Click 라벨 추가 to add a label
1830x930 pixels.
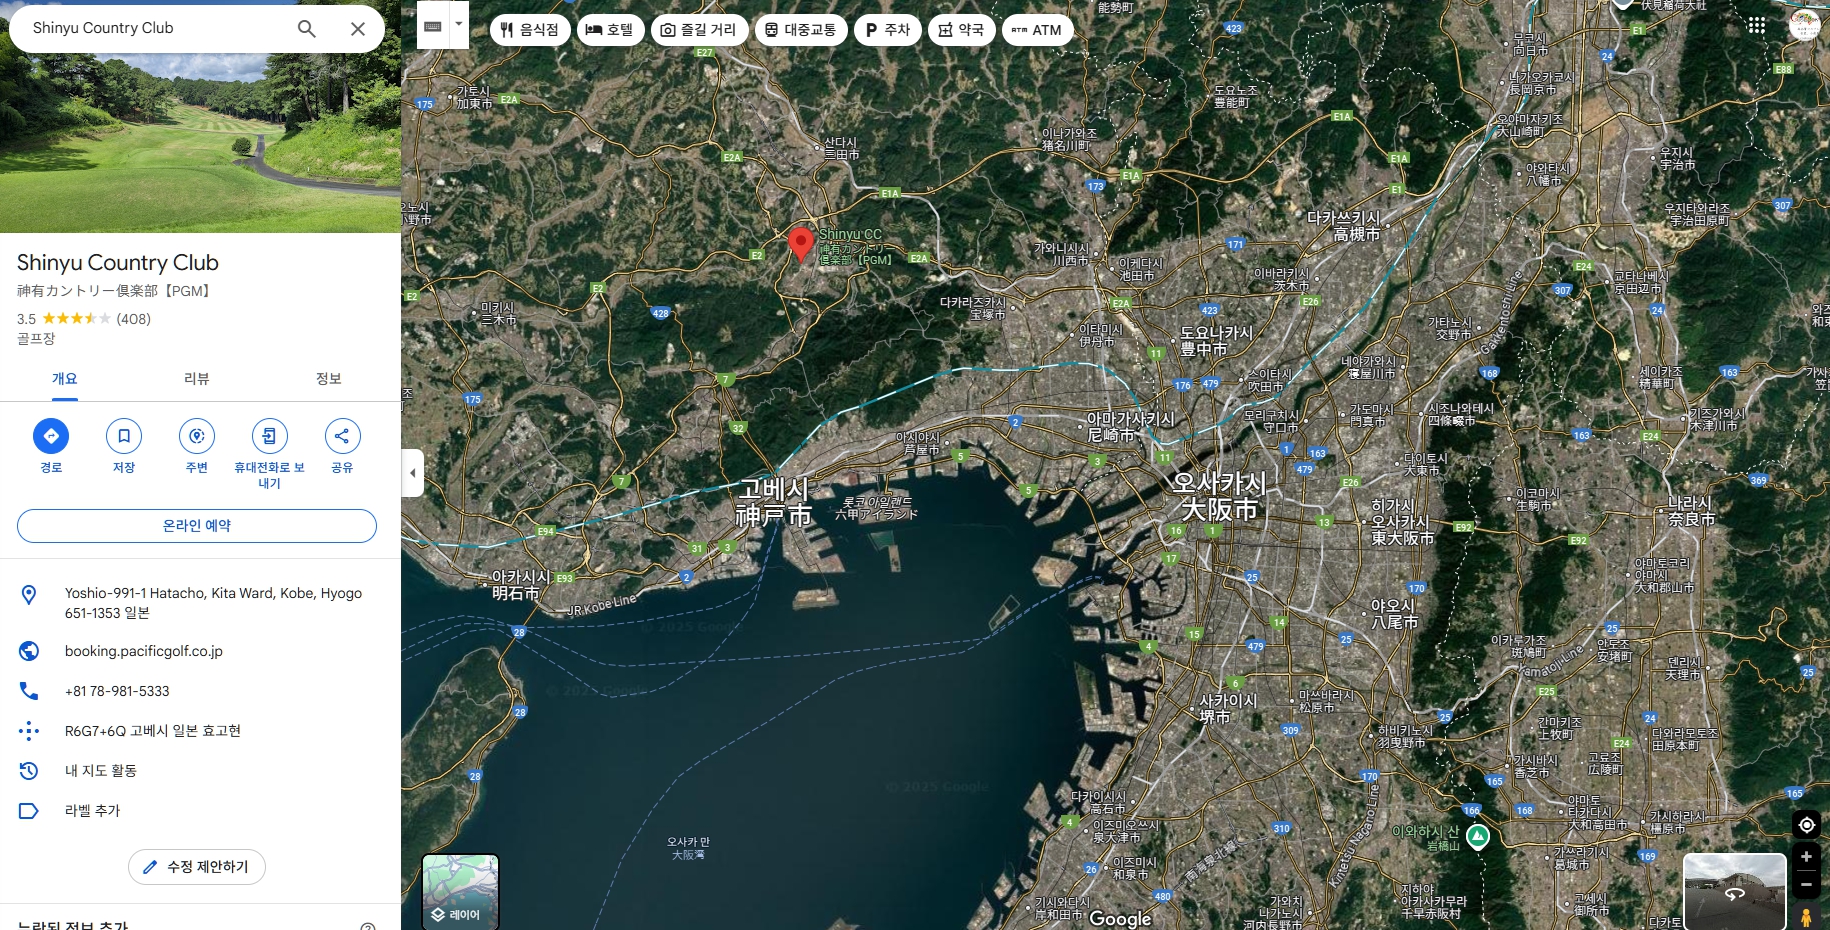(x=92, y=811)
